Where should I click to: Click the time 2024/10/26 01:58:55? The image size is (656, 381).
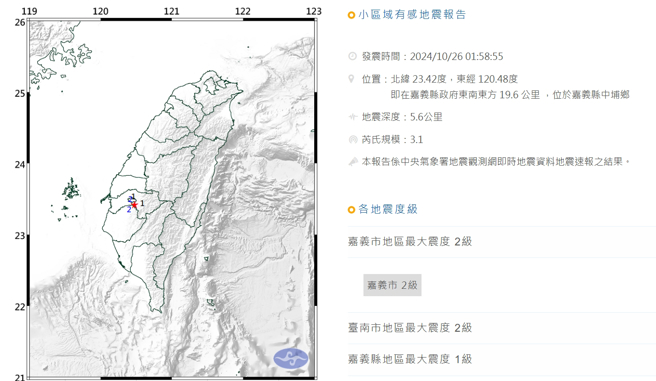(456, 56)
